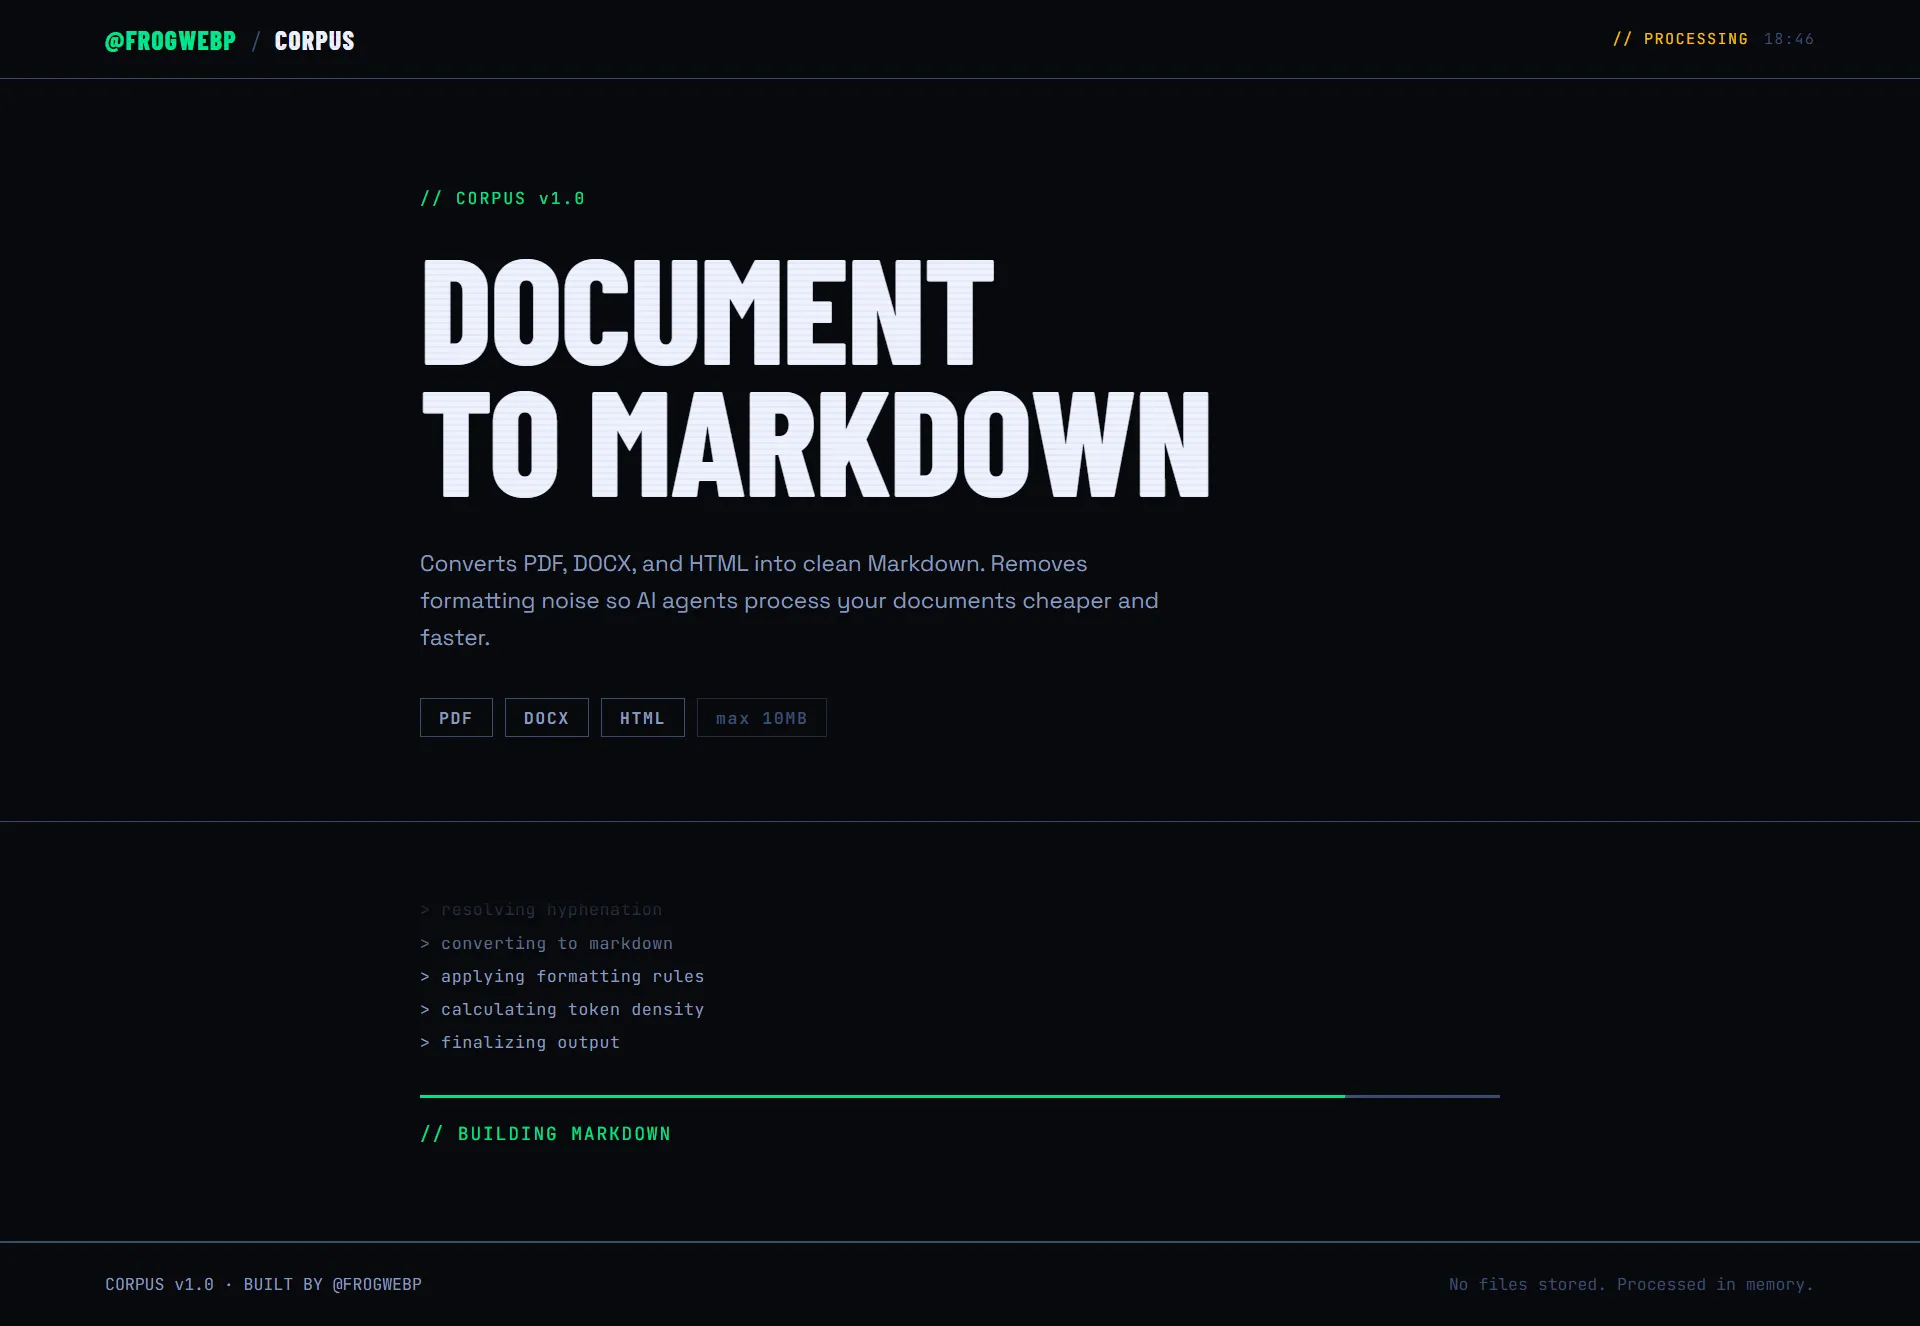Click the green conversion progress bar

[x=960, y=1096]
